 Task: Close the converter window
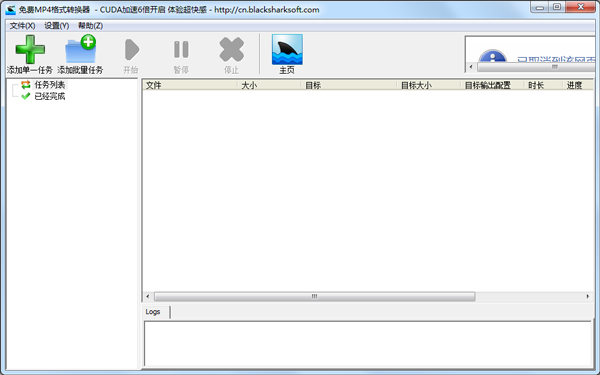(580, 7)
